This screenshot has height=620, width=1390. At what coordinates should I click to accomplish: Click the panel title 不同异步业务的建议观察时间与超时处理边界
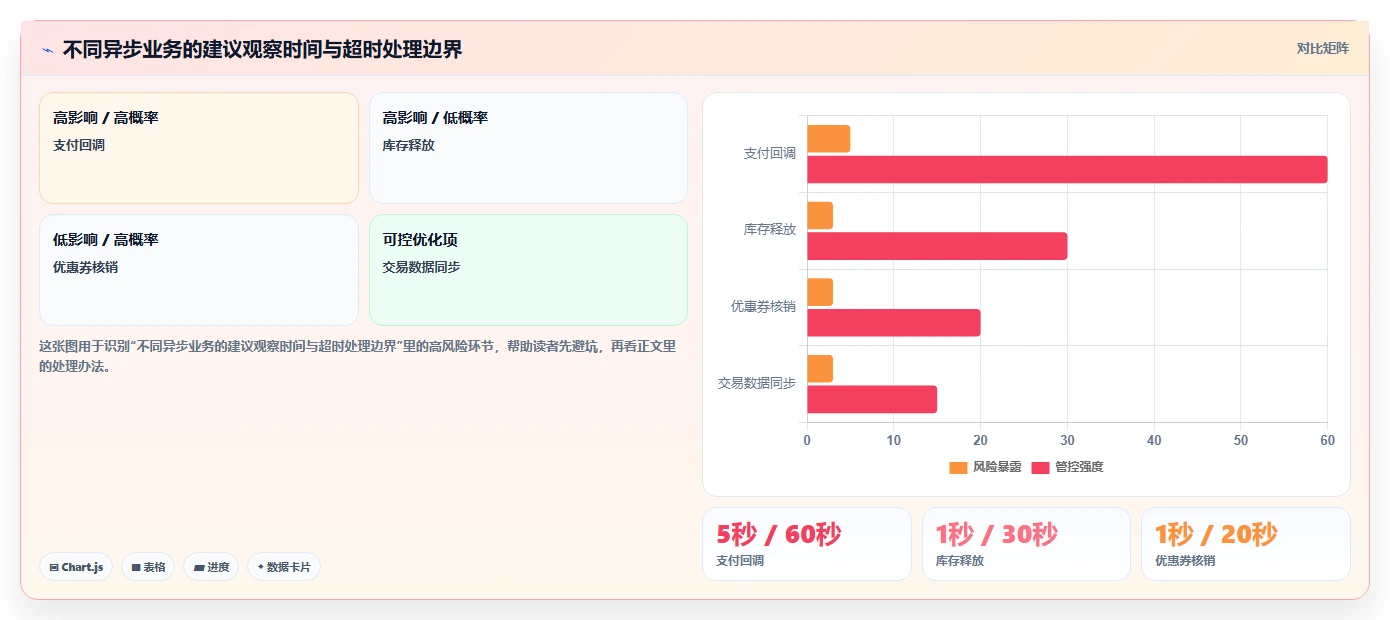pos(262,49)
